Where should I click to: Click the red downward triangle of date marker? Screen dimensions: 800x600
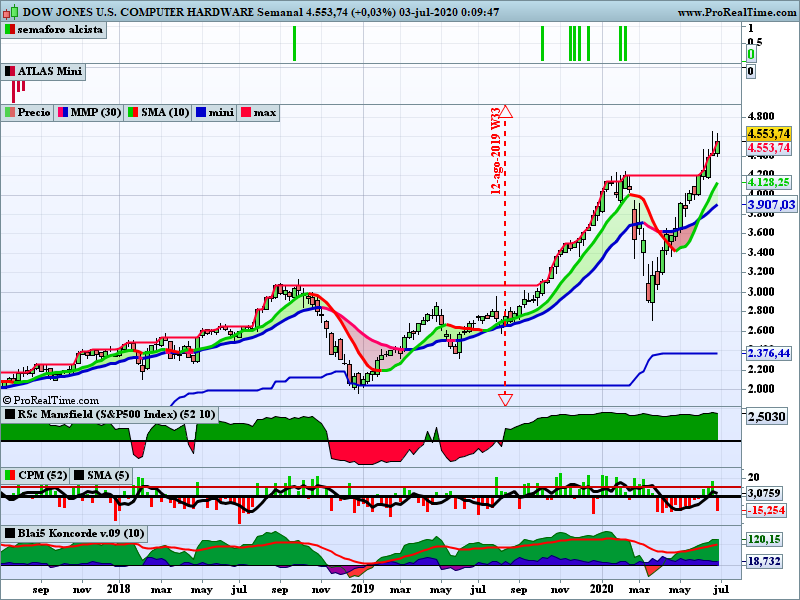[505, 399]
